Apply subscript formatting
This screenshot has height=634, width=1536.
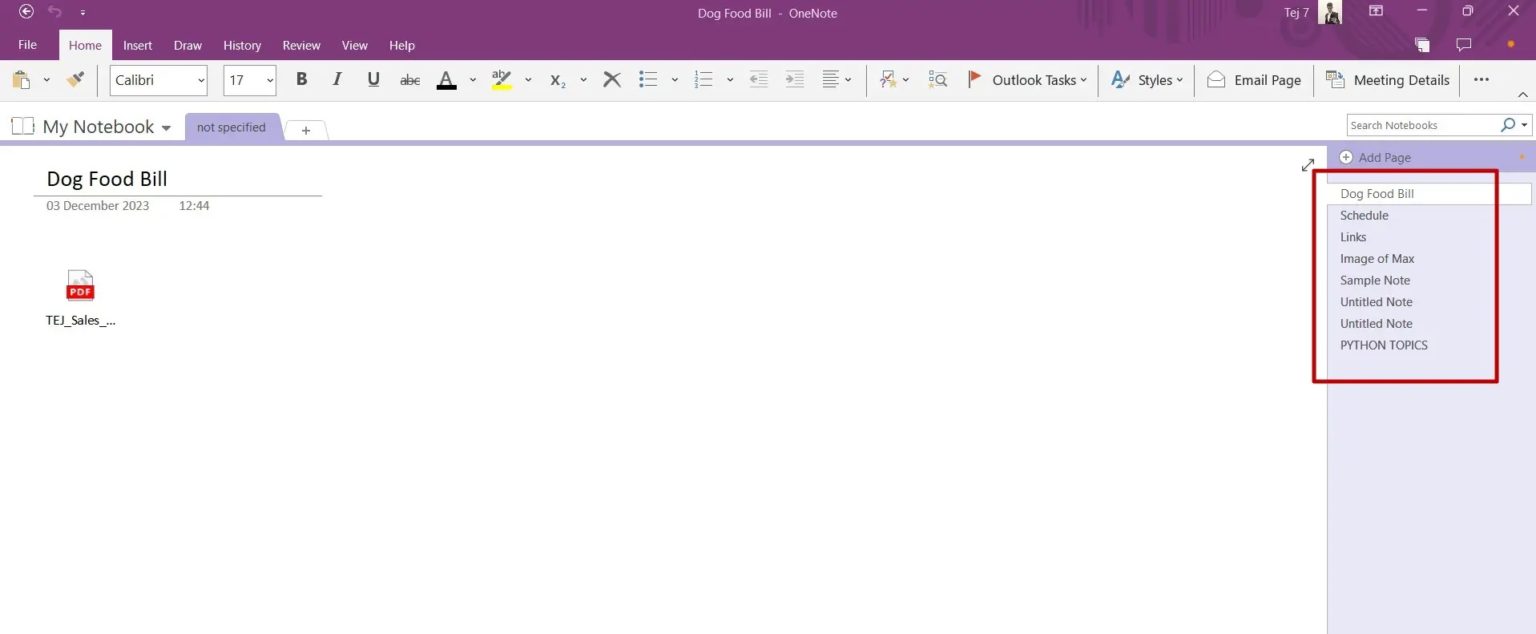point(557,80)
